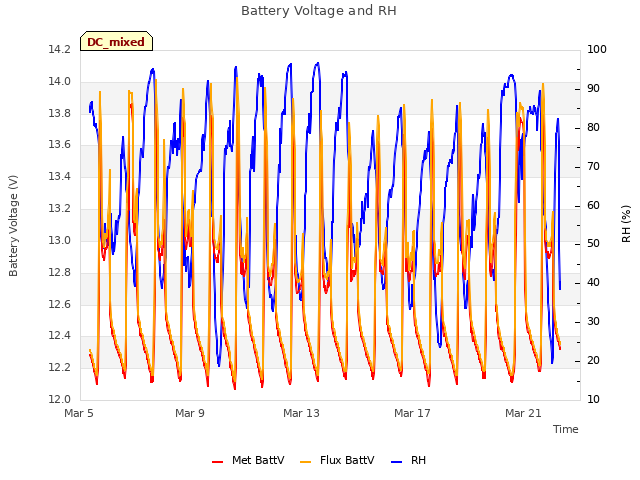Click the orange Flux BattV legend swatch

click(305, 462)
